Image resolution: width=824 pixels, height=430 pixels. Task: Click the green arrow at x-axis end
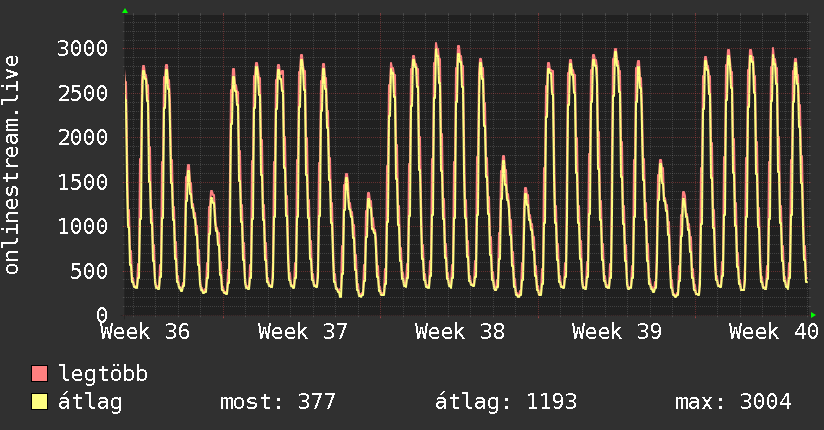click(x=813, y=315)
